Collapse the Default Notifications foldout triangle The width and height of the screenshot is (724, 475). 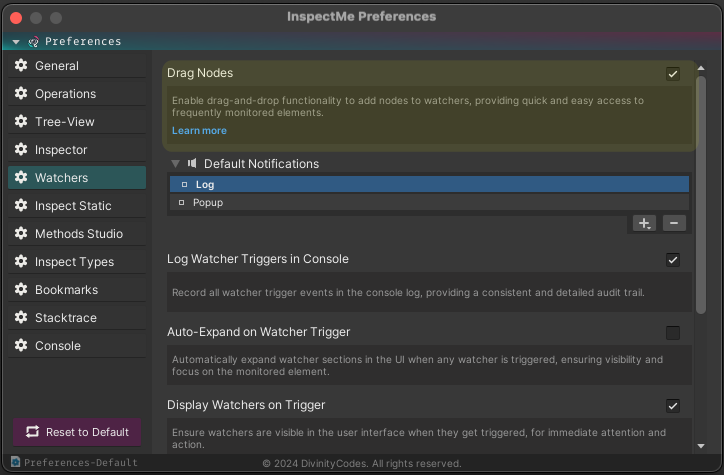click(175, 163)
